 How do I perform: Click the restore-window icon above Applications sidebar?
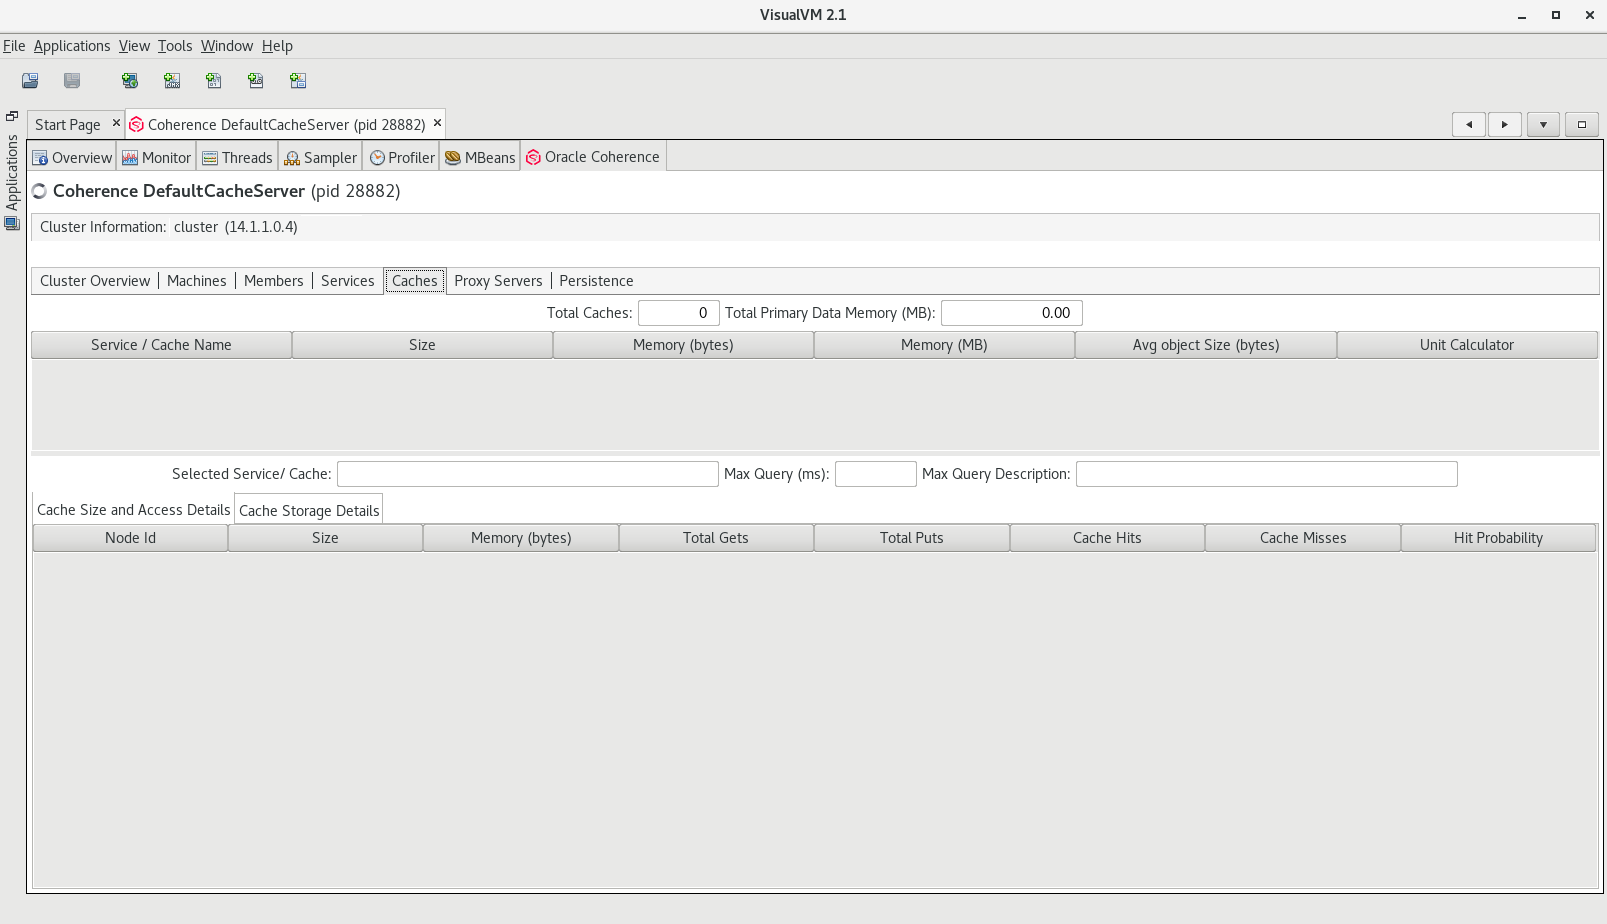(12, 116)
